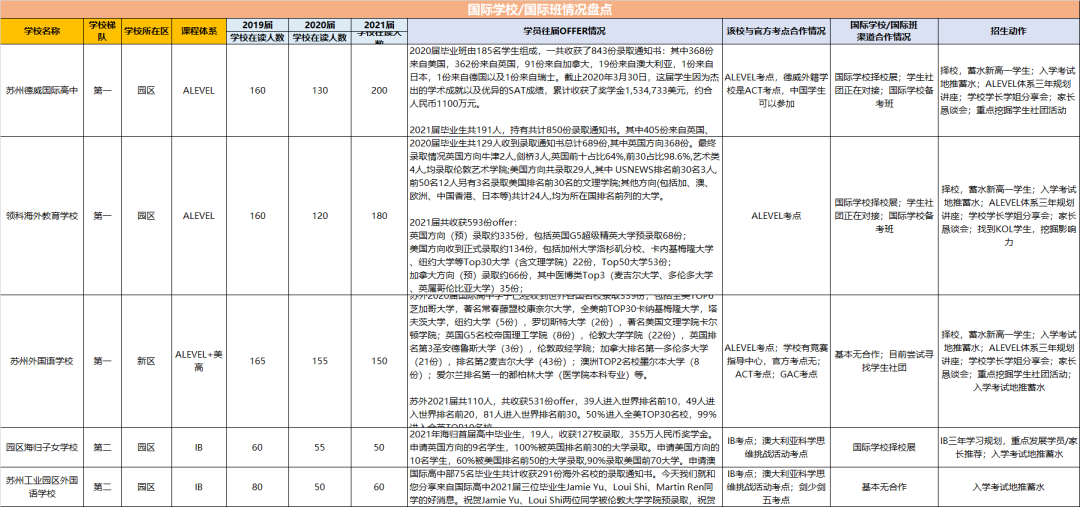Viewport: 1080px width, 507px height.
Task: Click the 该校与官方考点合作情况 header
Action: tap(776, 32)
